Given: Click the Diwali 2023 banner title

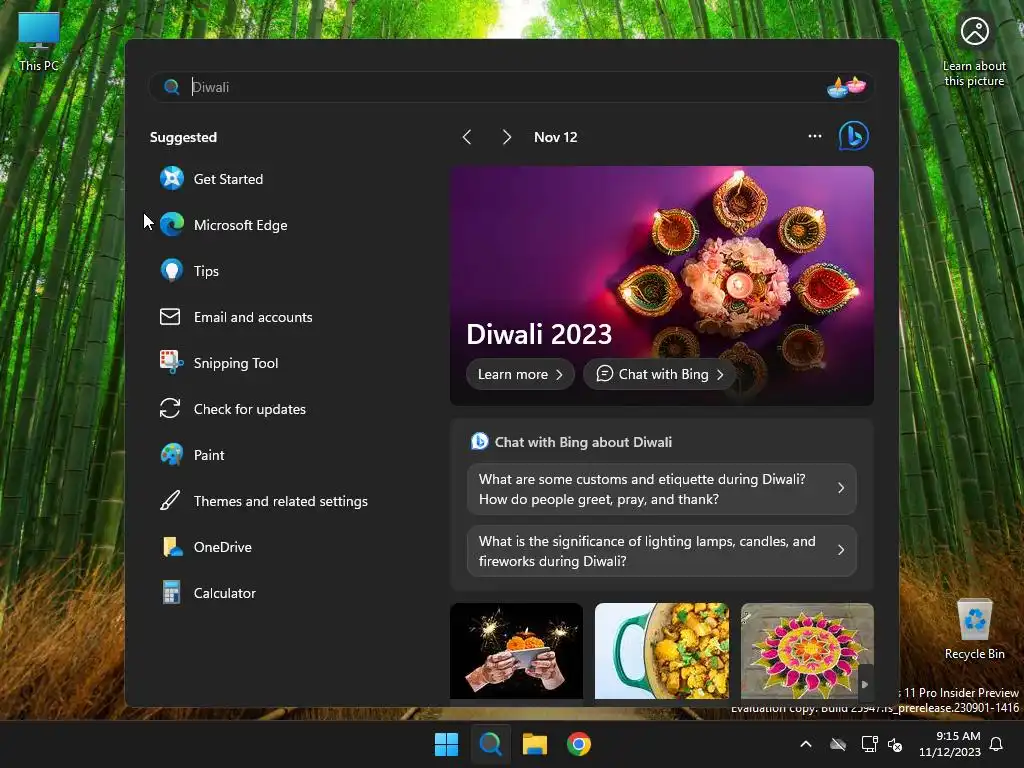Looking at the screenshot, I should point(539,334).
